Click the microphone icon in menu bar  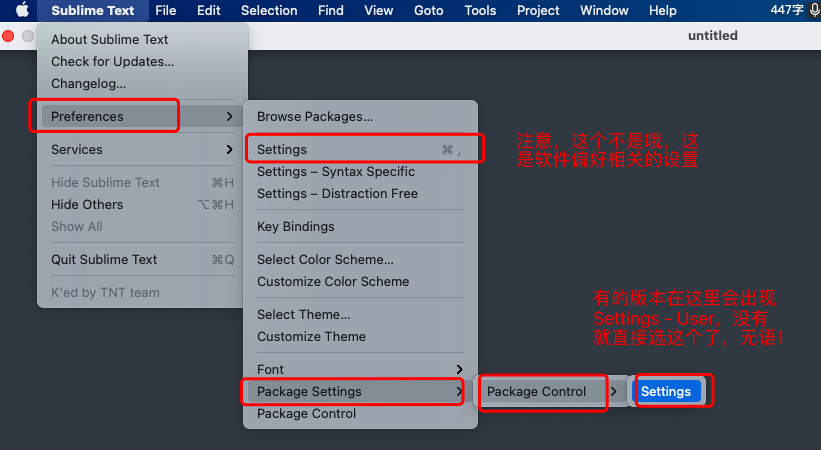coord(815,10)
